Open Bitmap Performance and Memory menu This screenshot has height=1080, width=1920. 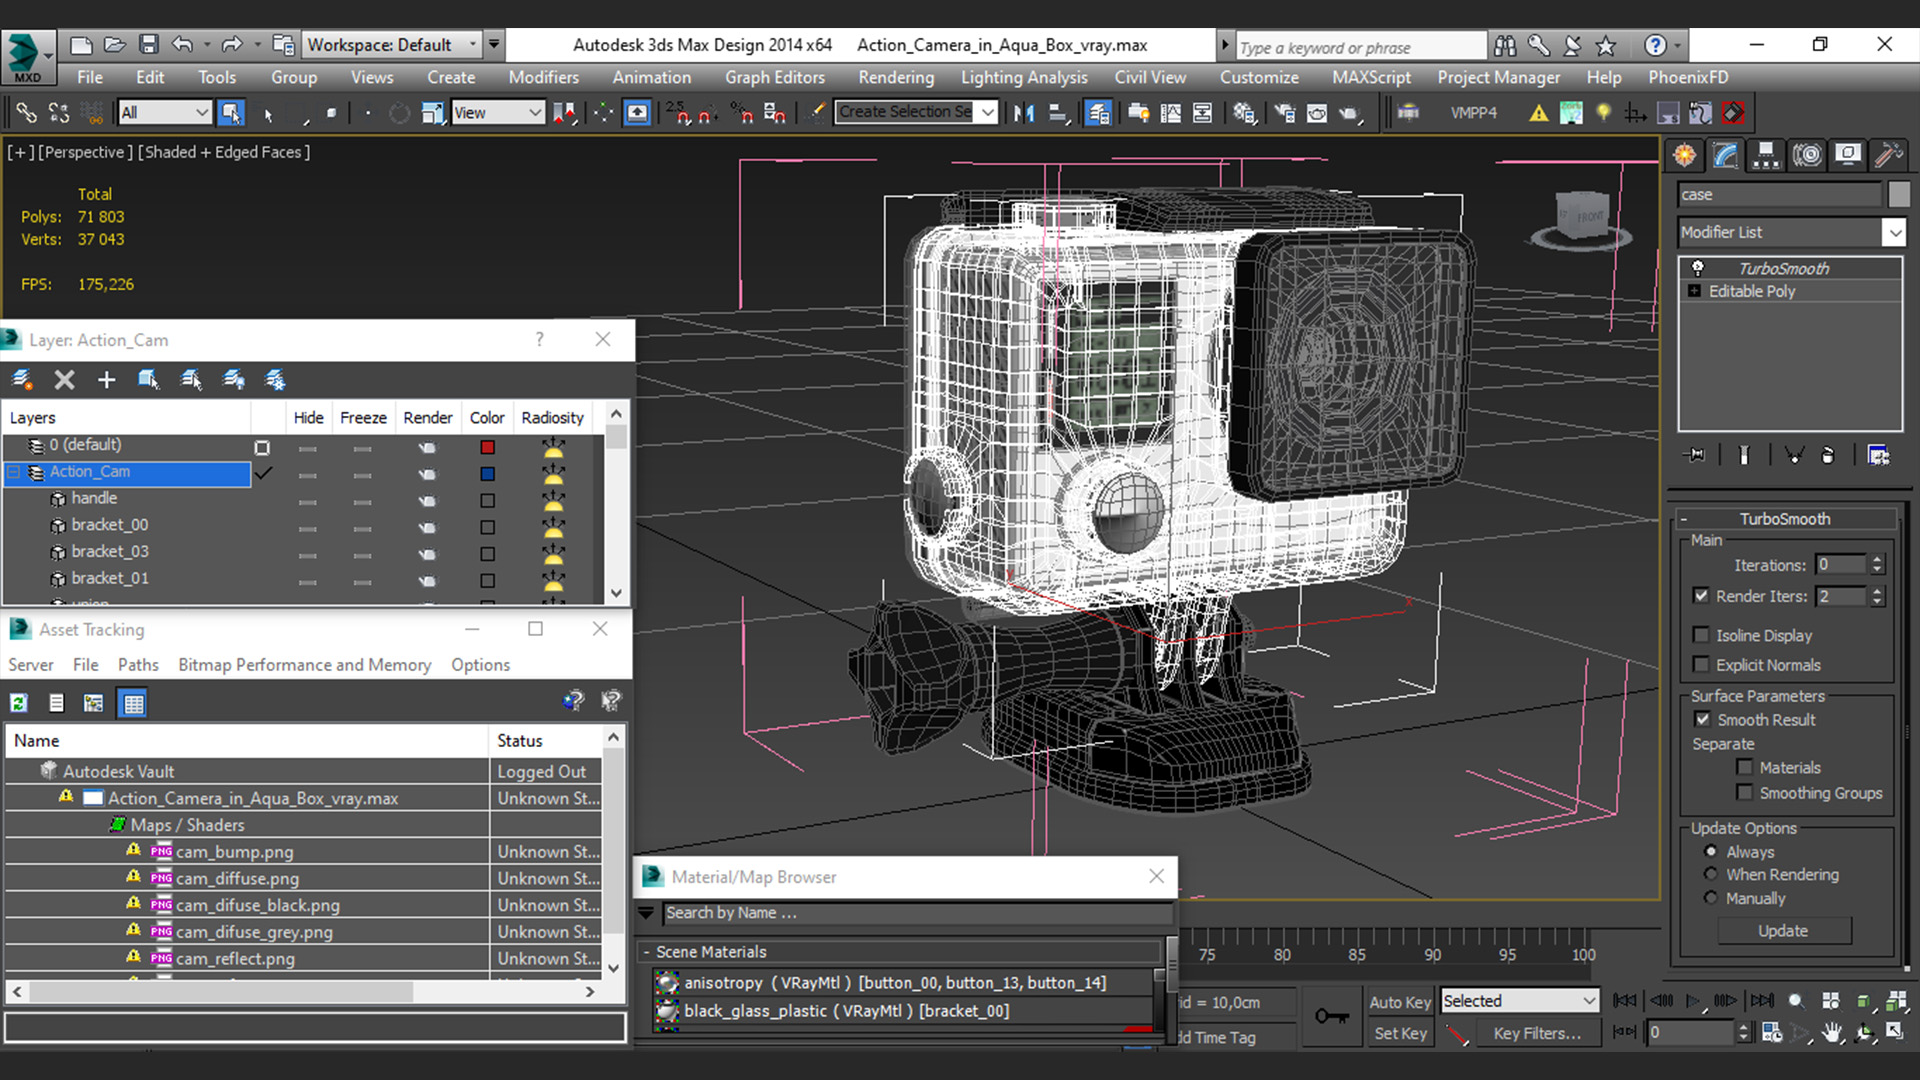[x=304, y=665]
